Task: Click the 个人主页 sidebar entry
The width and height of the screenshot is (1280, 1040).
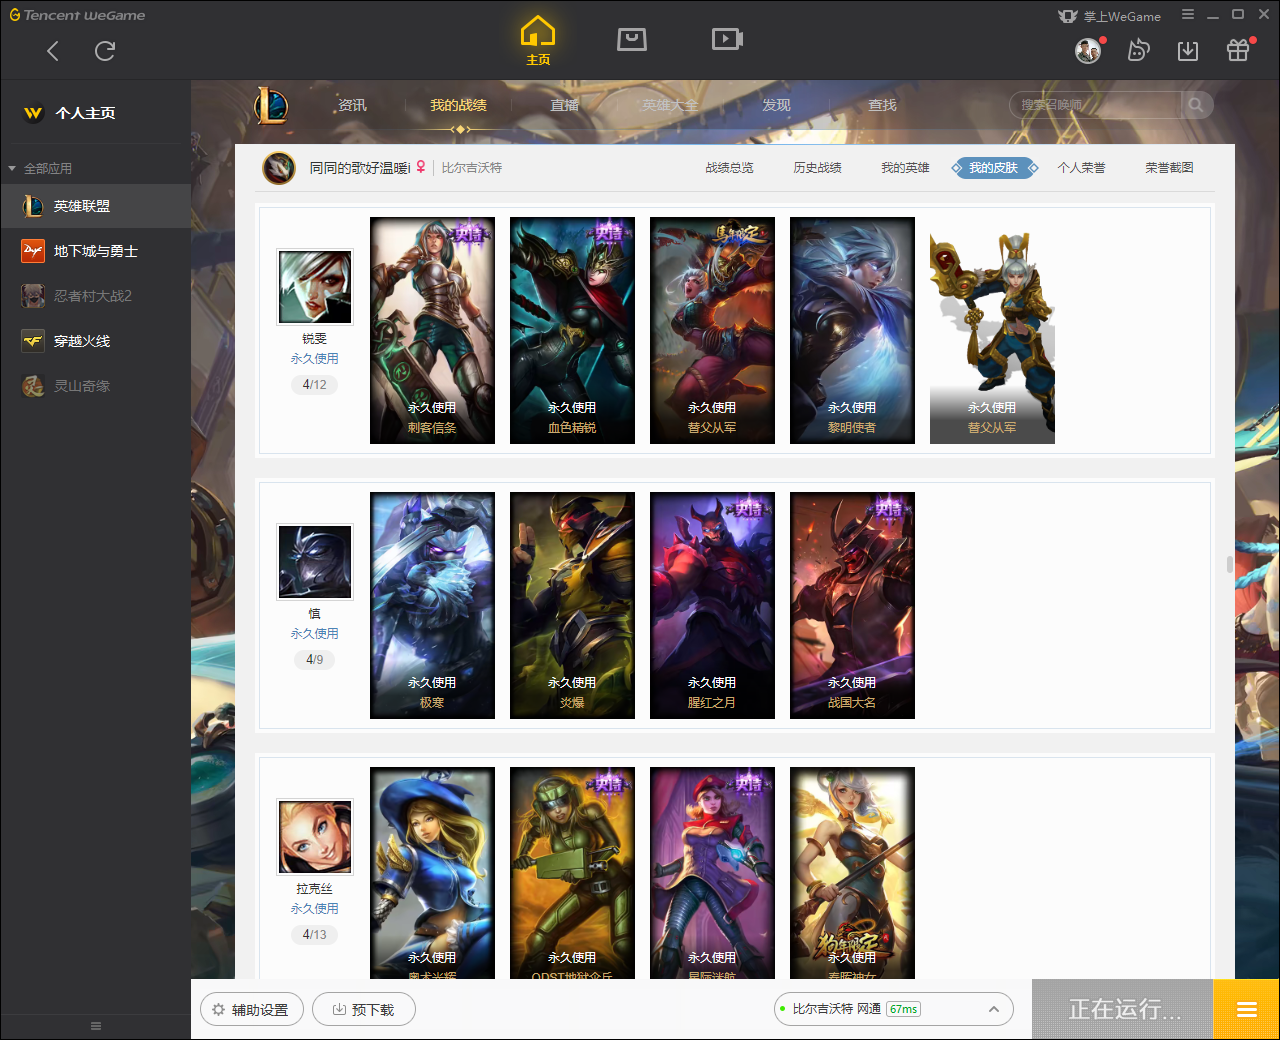Action: (95, 113)
